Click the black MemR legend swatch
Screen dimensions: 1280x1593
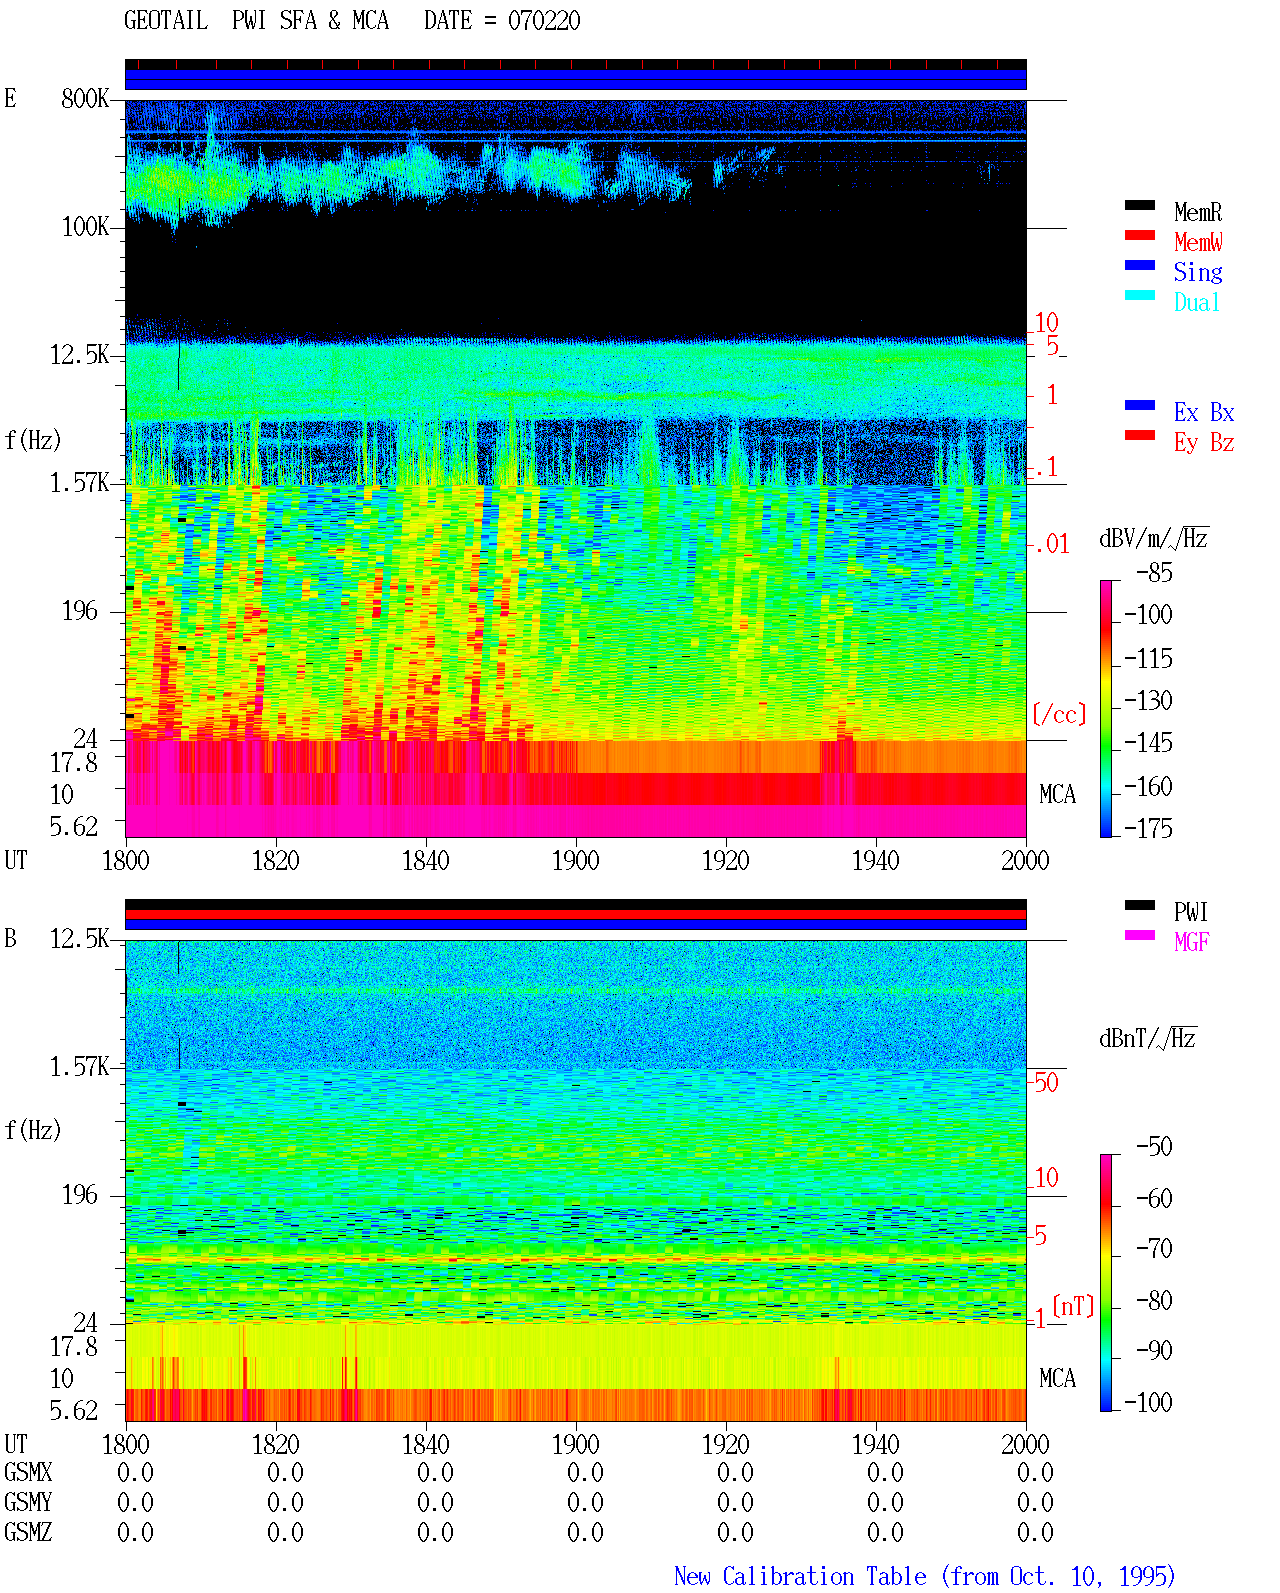1139,205
